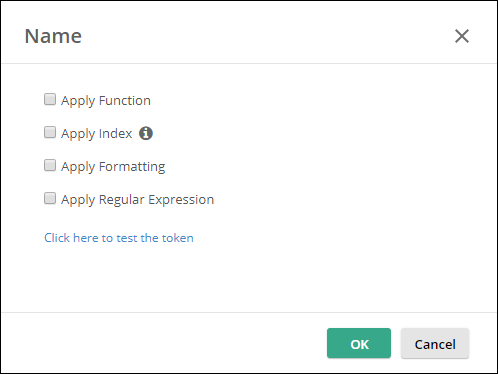498x374 pixels.
Task: Click the Apply Formatting label text
Action: (x=113, y=167)
